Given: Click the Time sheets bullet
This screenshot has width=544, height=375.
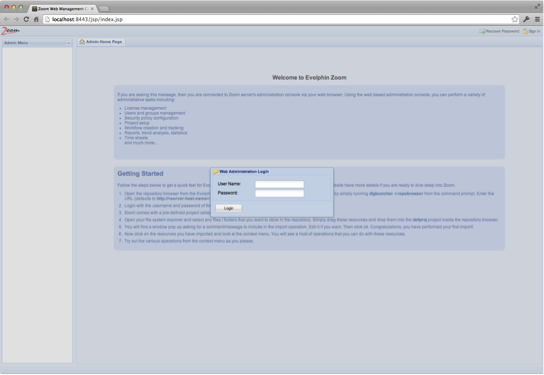Looking at the screenshot, I should coord(136,138).
